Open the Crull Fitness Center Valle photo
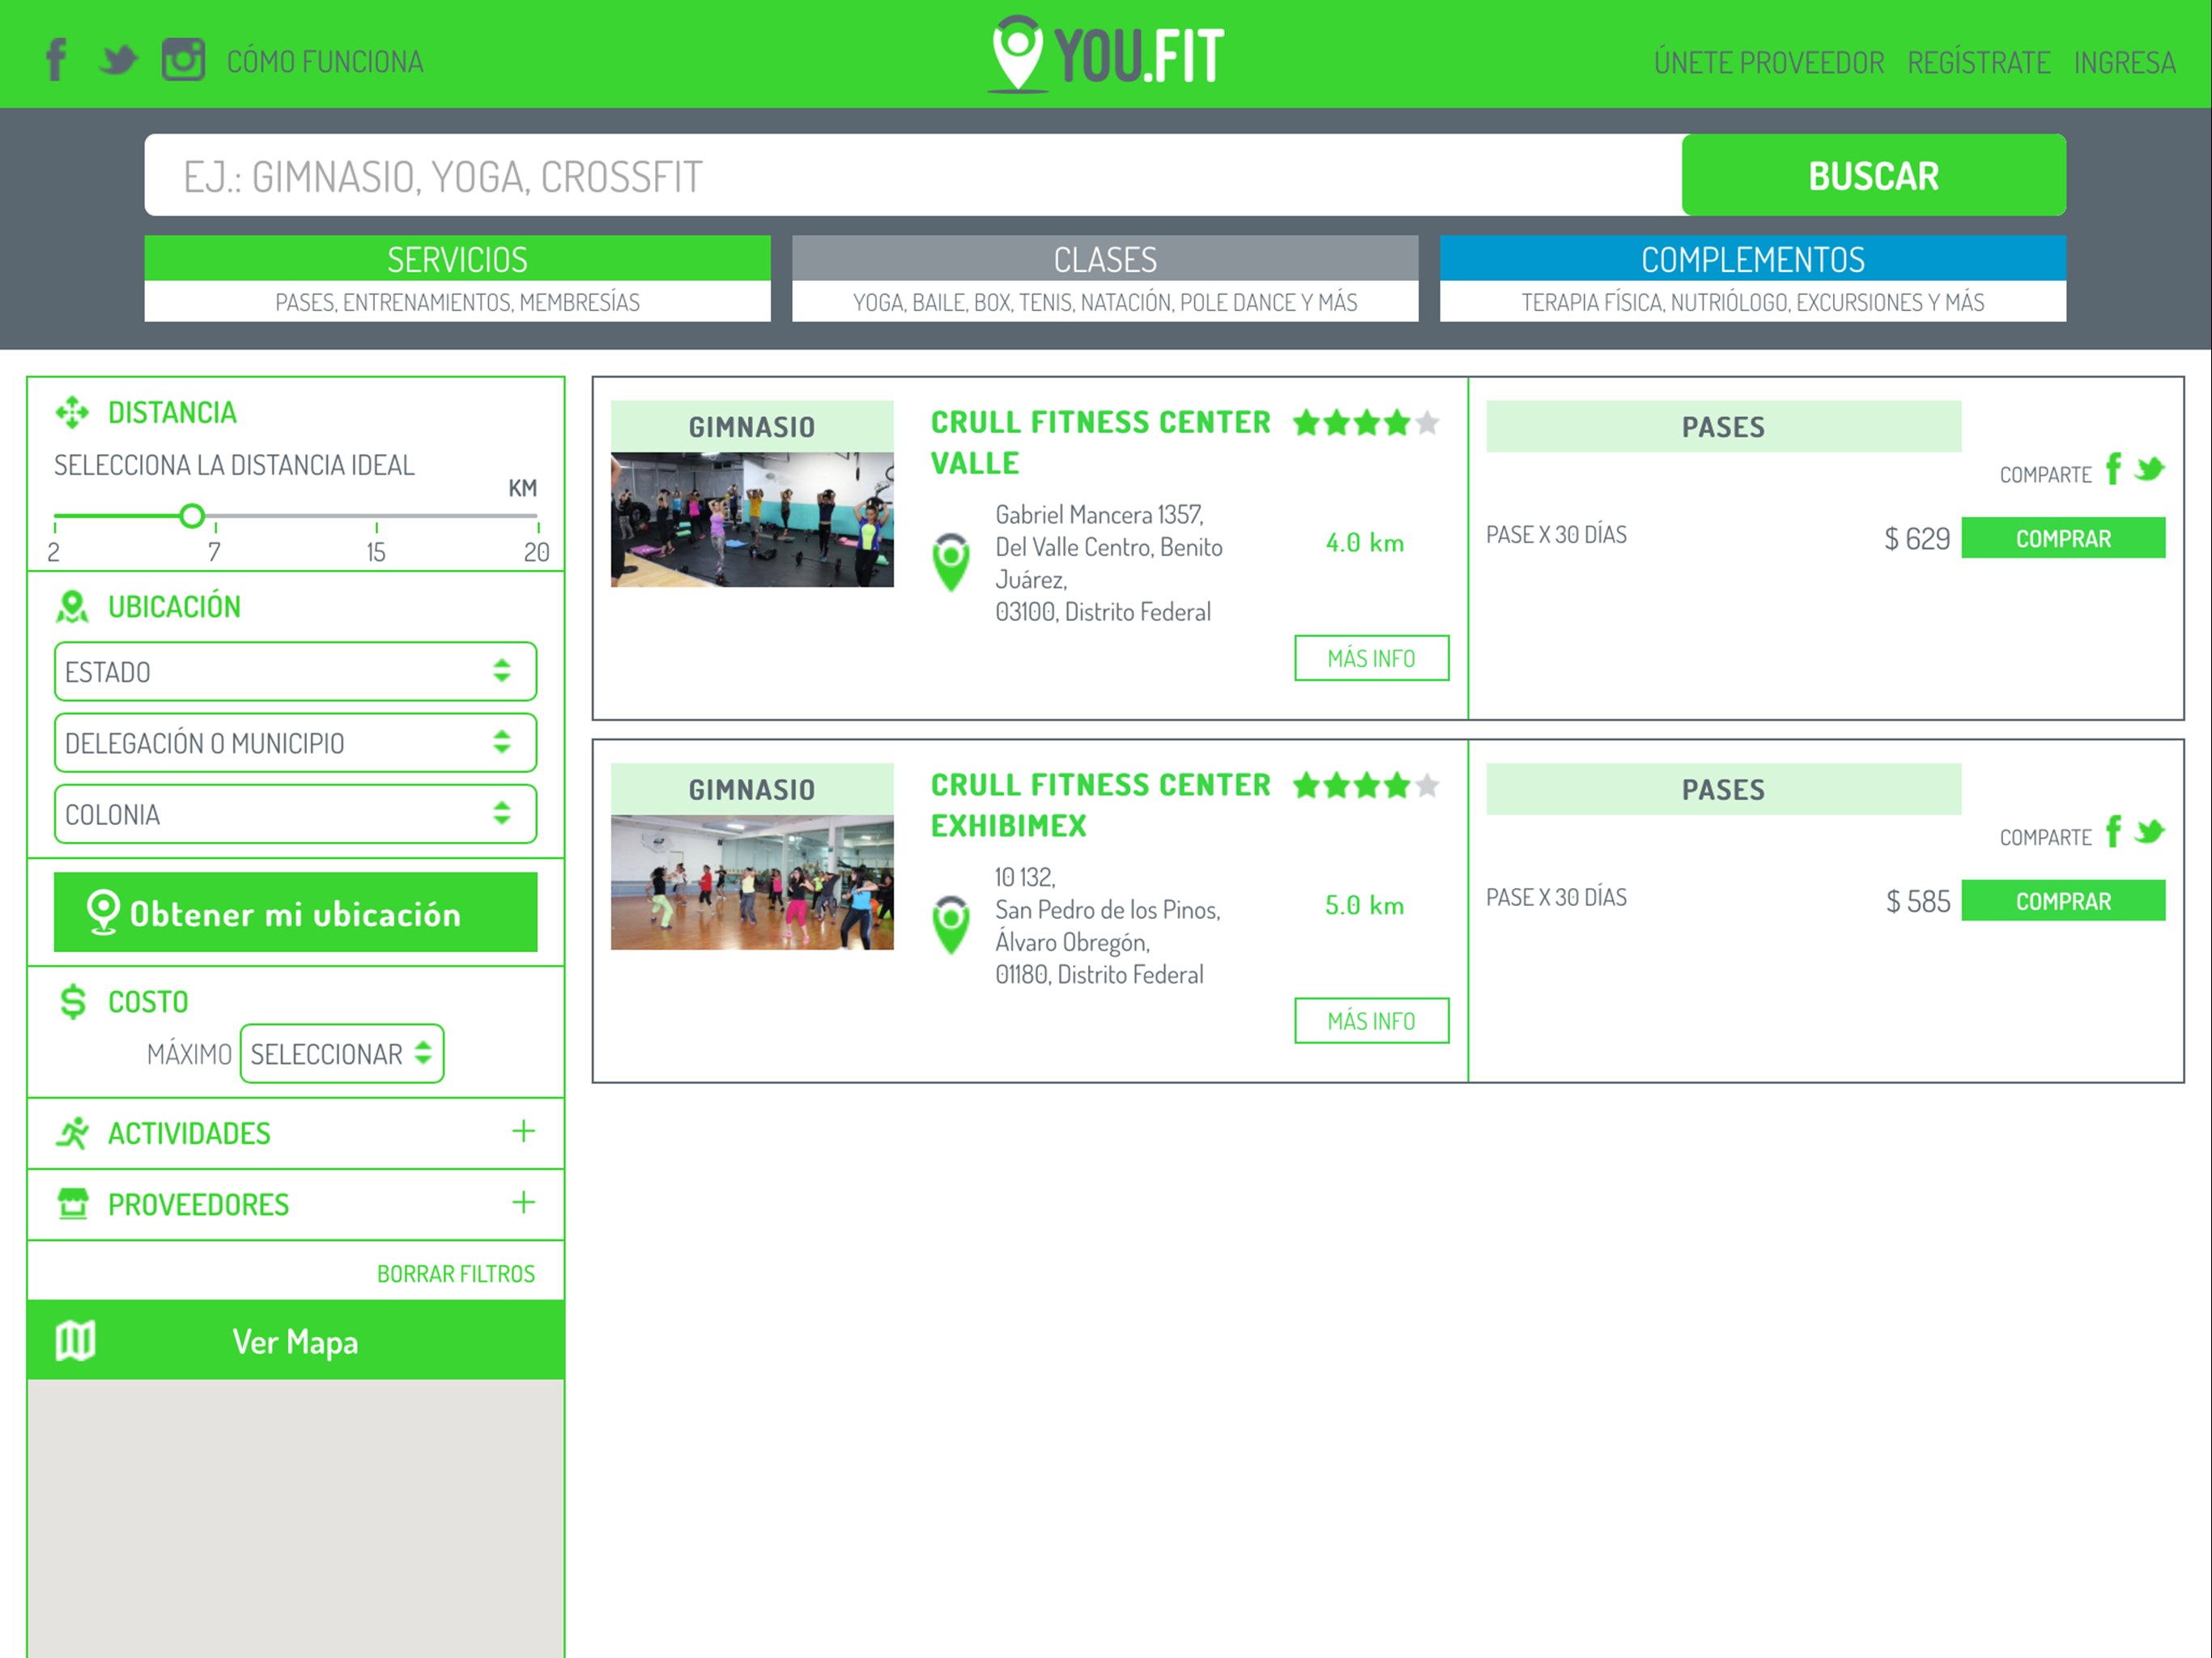Screen dimensions: 2212x1658 [752, 519]
